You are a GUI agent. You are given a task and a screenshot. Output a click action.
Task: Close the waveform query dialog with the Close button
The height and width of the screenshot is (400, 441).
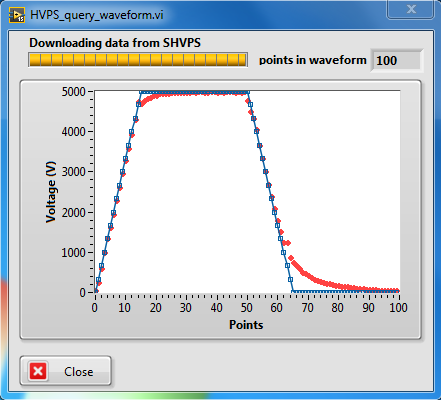[x=65, y=371]
